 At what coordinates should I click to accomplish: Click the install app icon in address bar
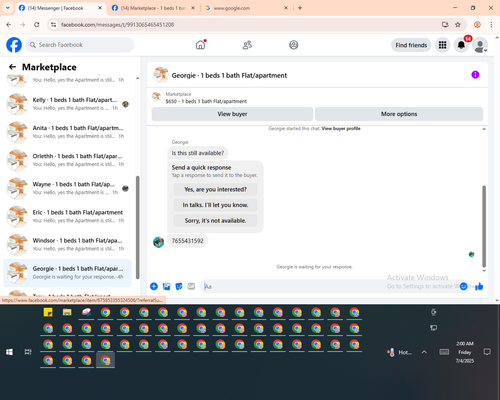(445, 24)
